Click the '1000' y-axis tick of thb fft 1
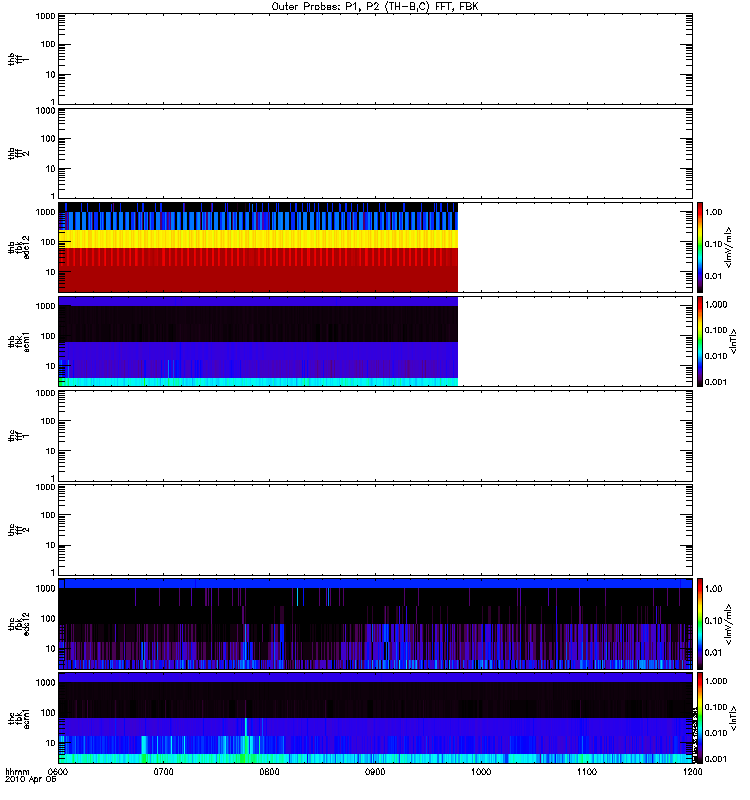 (x=45, y=16)
